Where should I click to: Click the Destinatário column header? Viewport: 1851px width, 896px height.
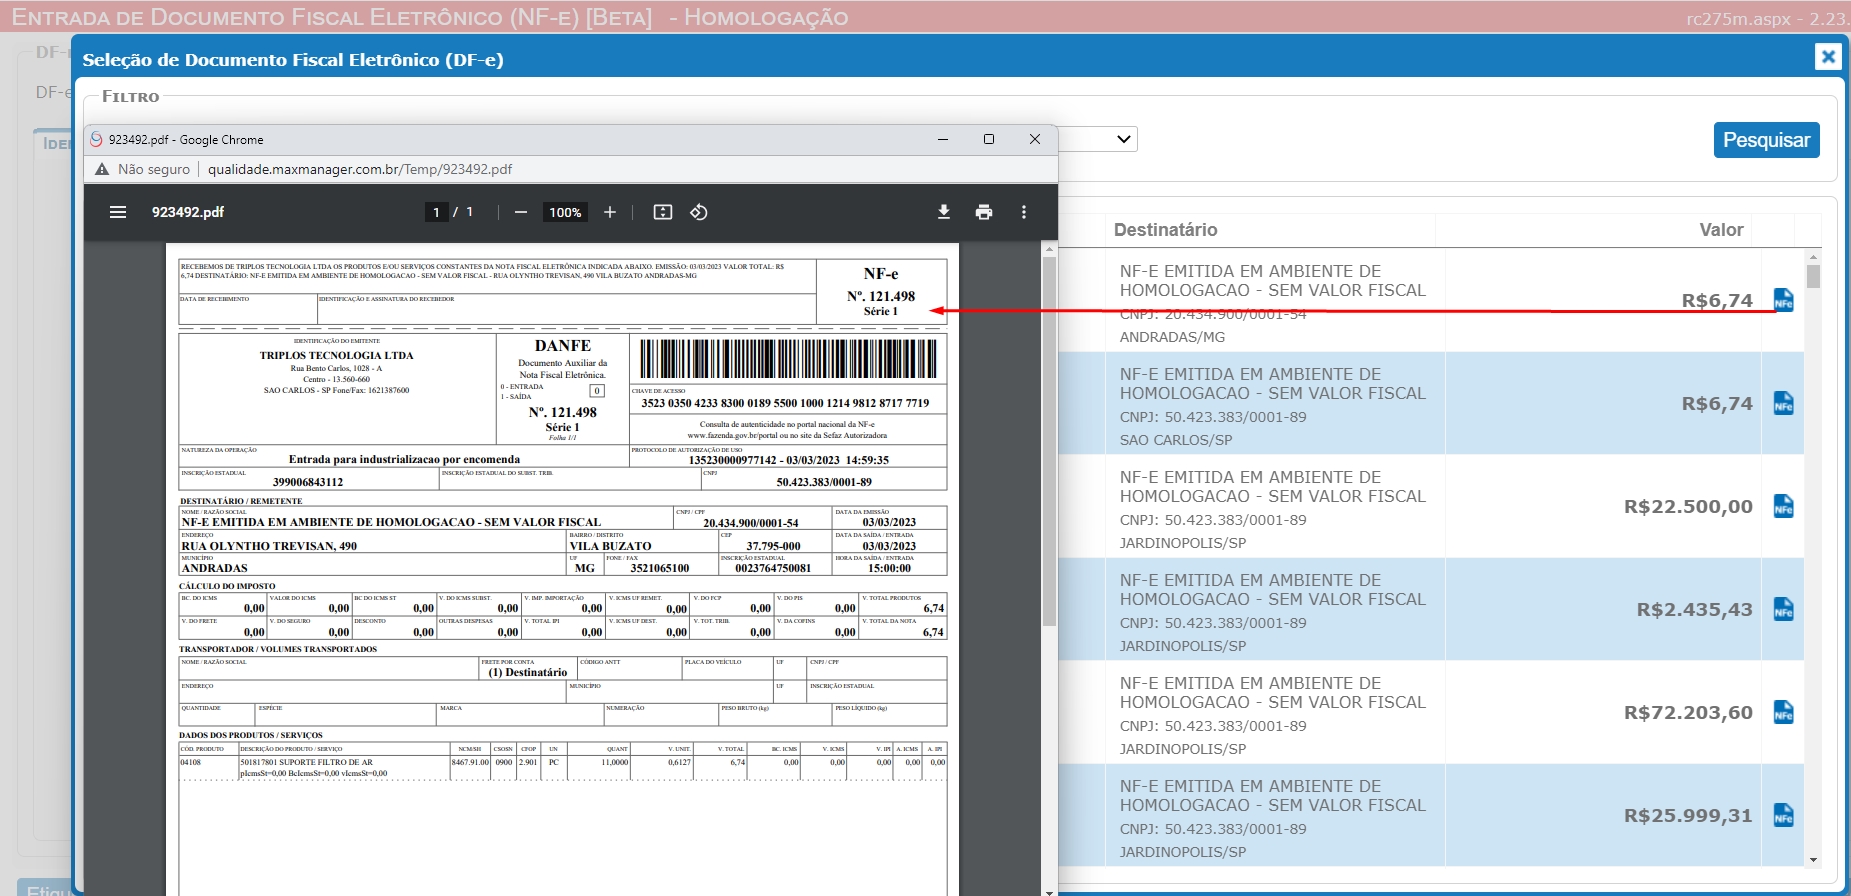[1165, 230]
